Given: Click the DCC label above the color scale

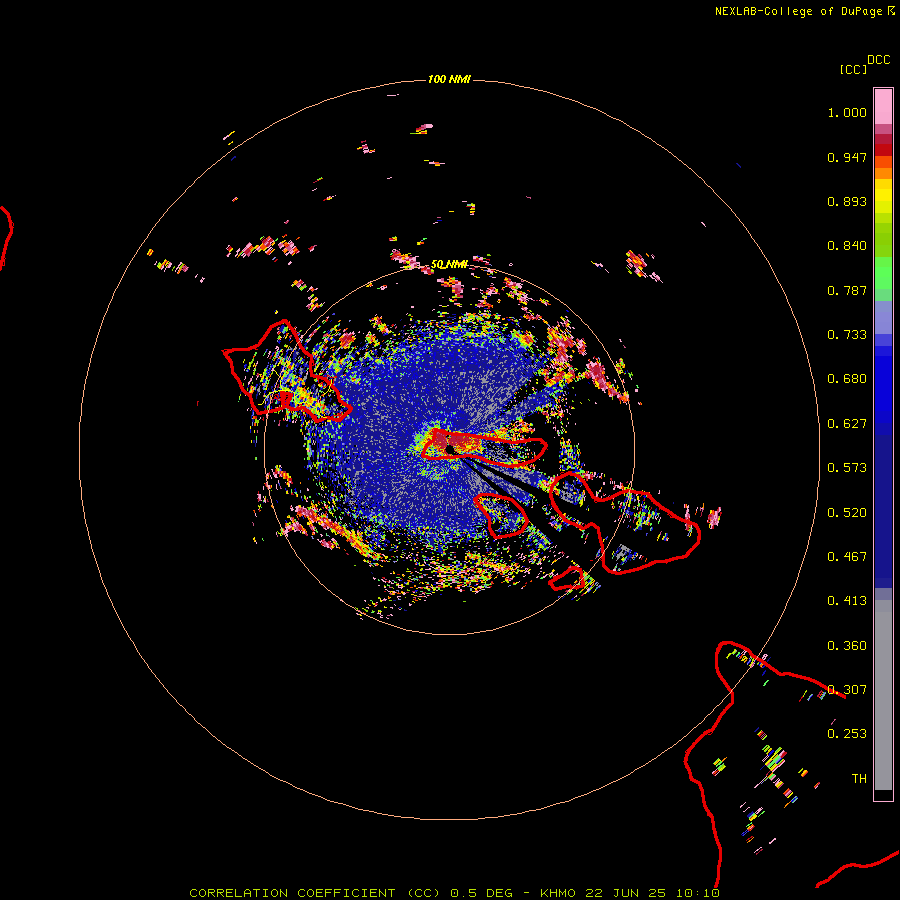Looking at the screenshot, I should (878, 60).
